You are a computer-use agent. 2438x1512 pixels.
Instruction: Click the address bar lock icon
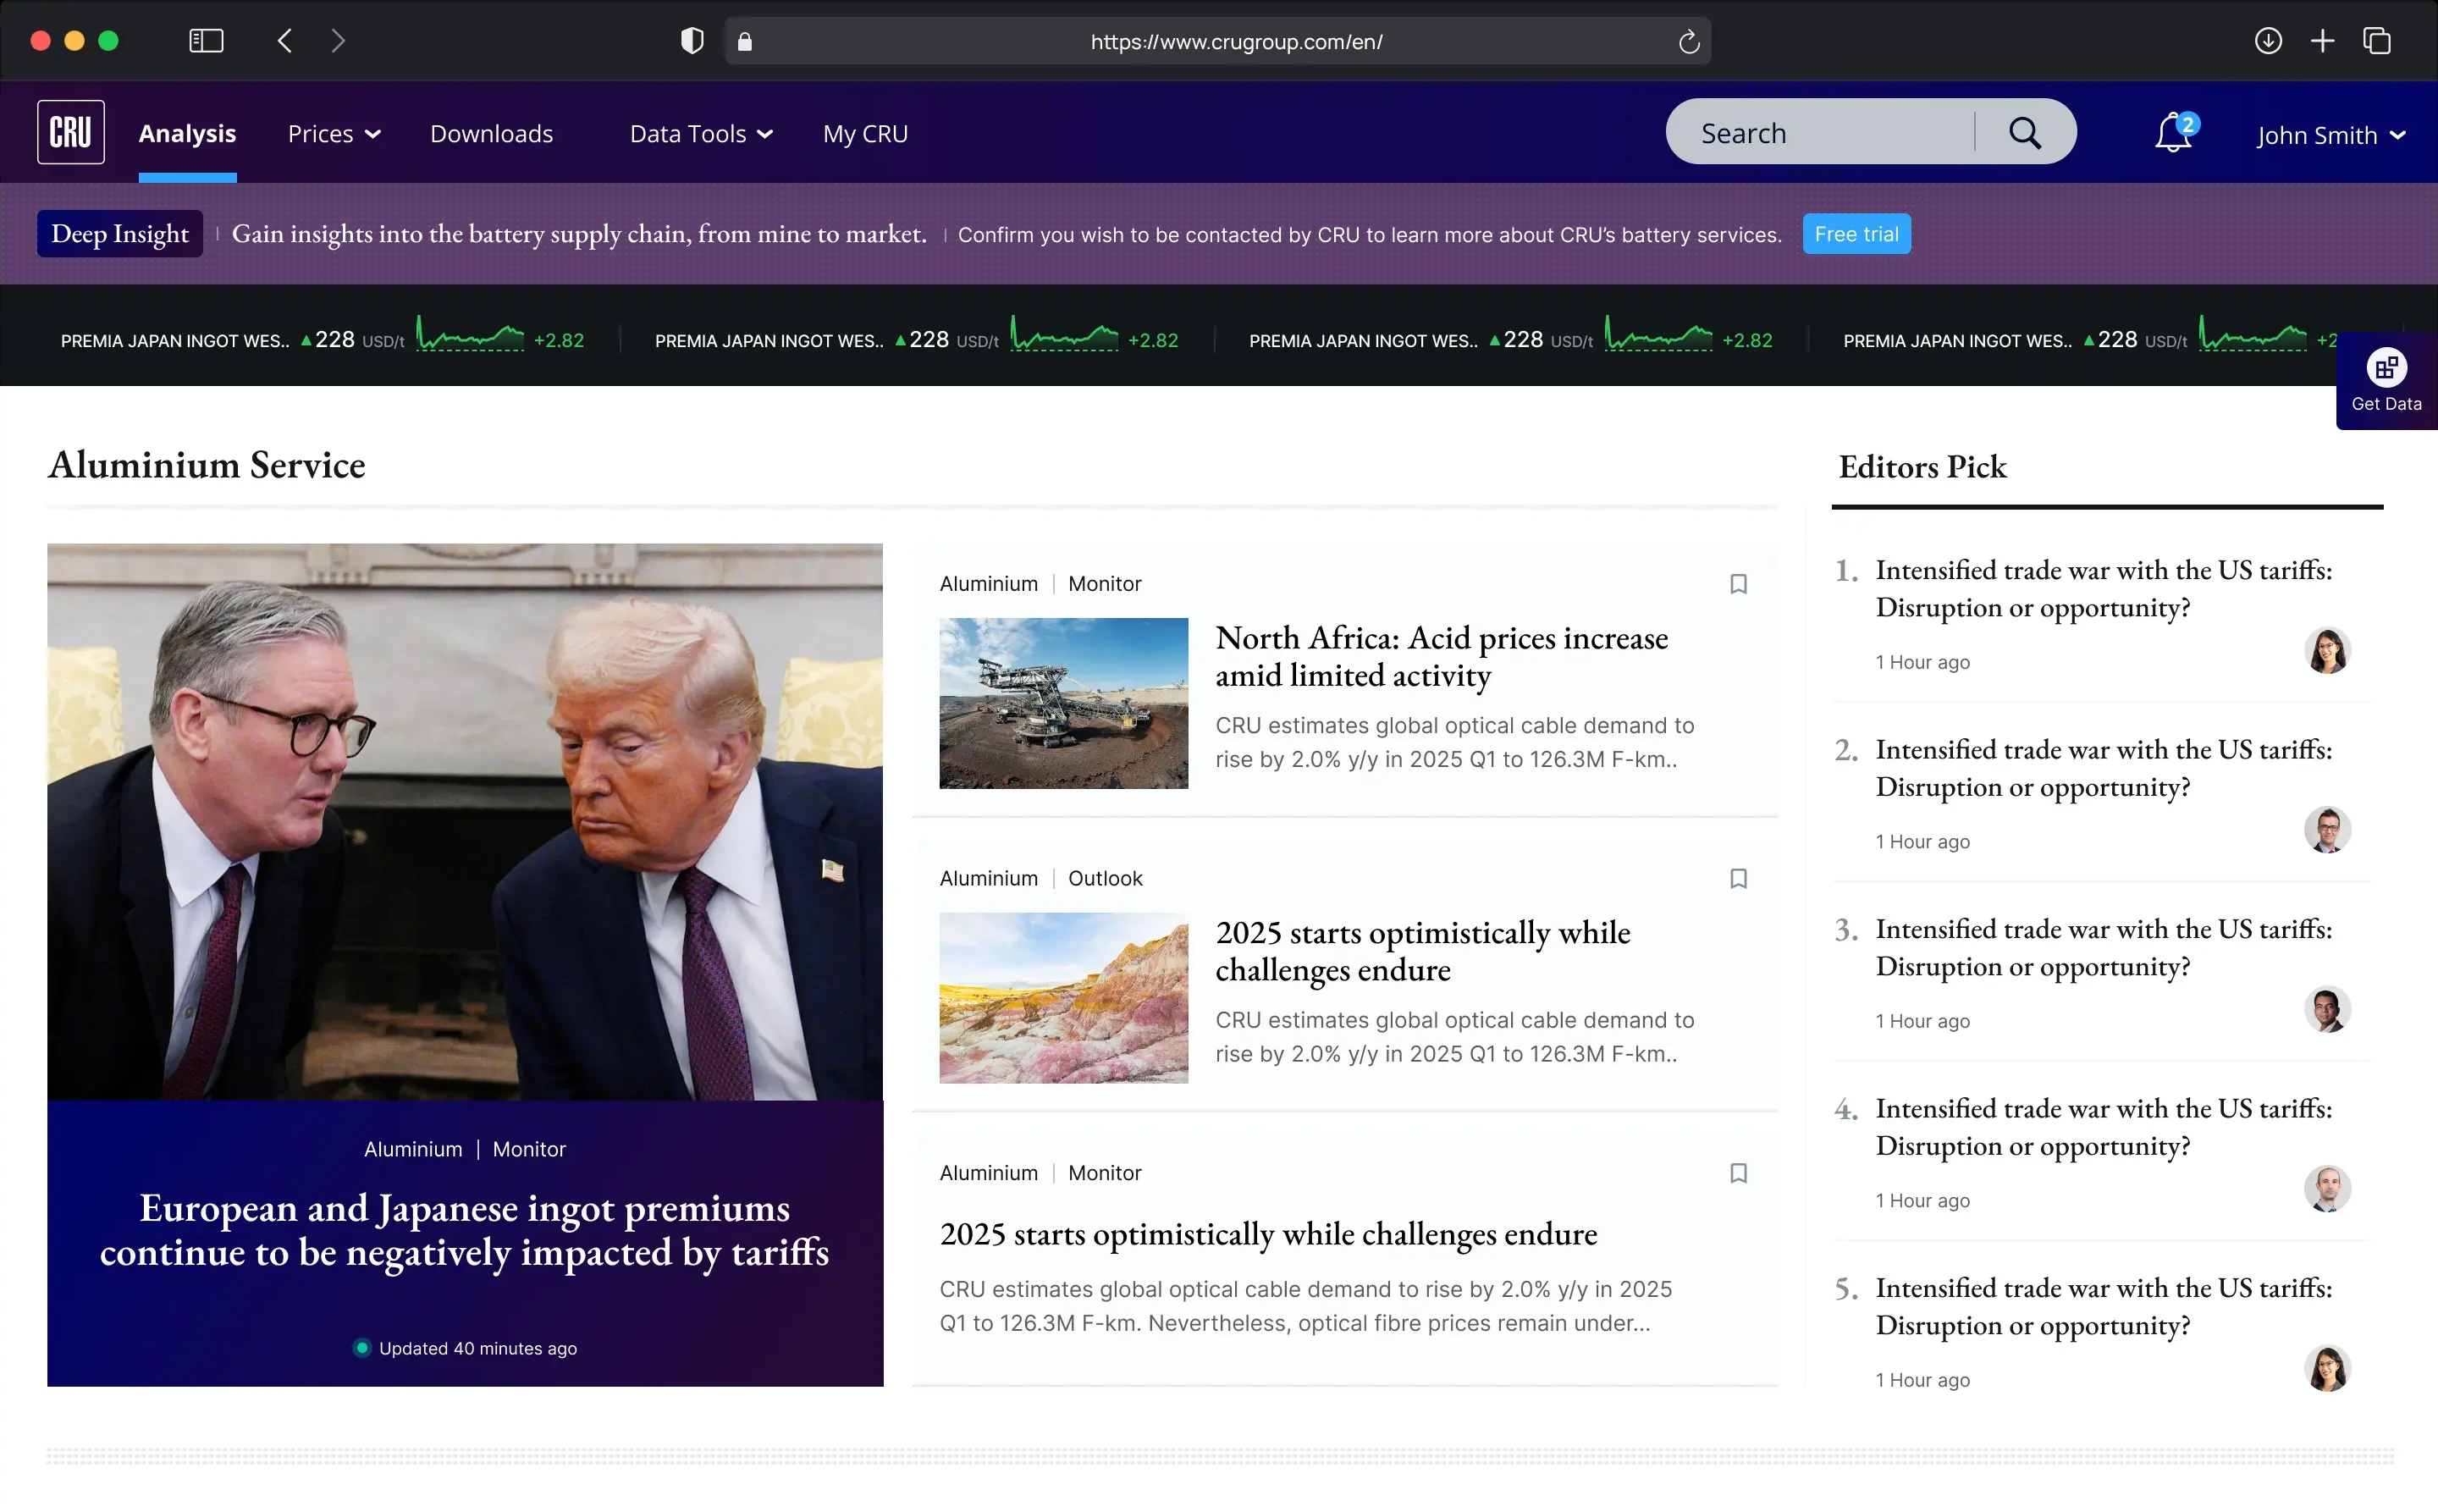tap(744, 42)
